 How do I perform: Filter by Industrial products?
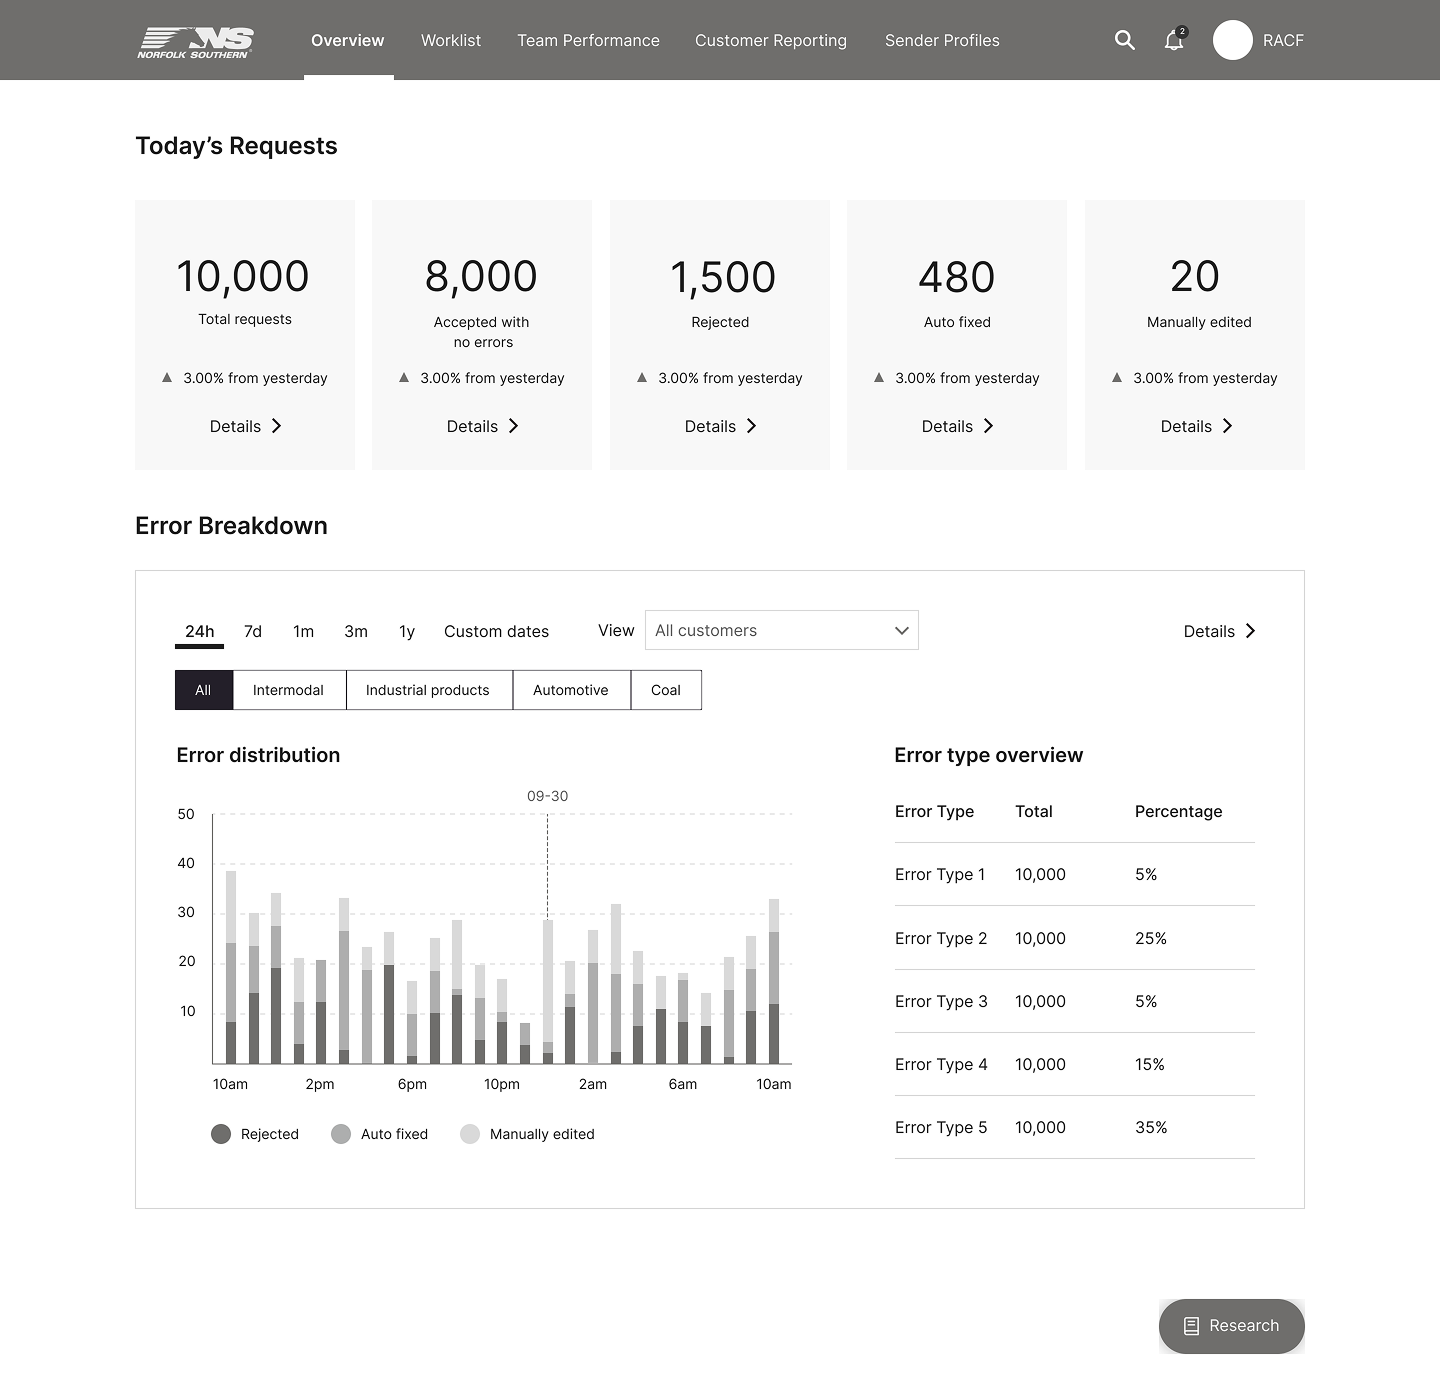pyautogui.click(x=429, y=690)
